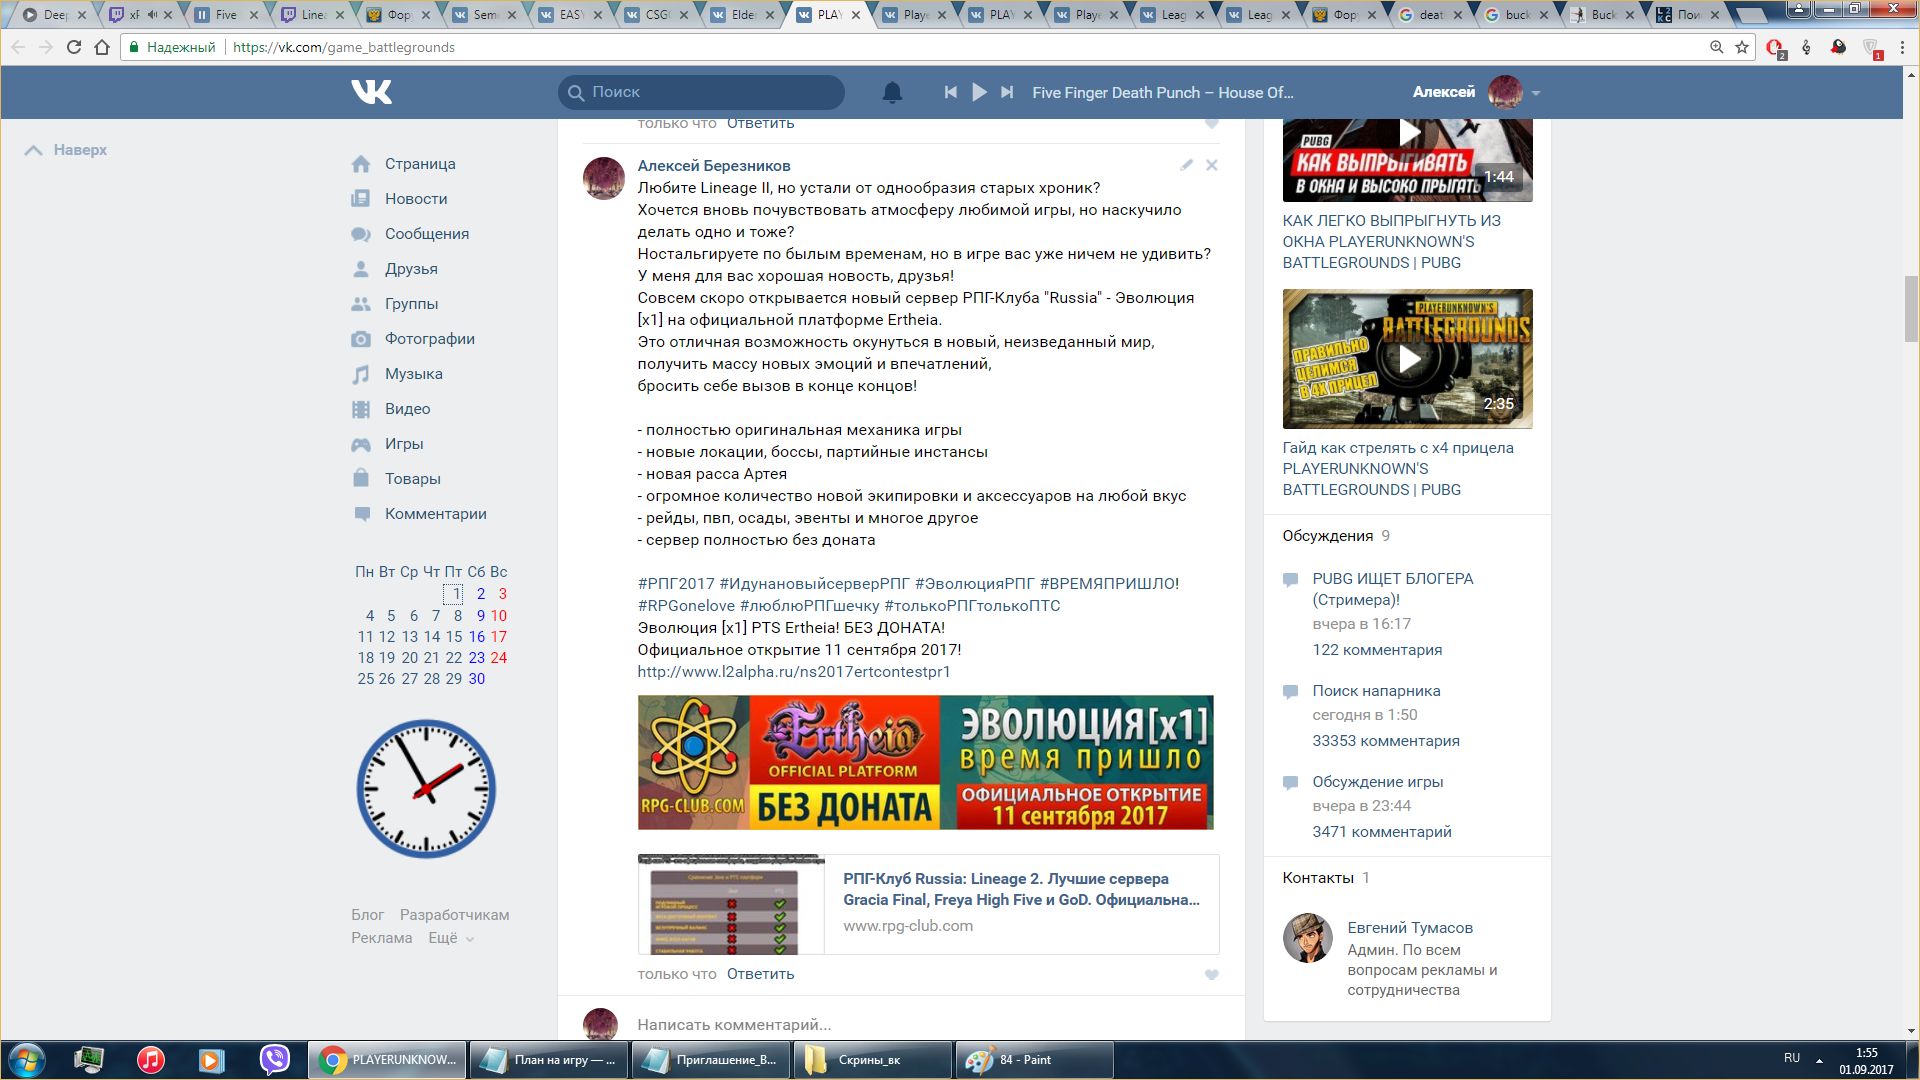
Task: Switch to the Five browser tab
Action: 226,15
